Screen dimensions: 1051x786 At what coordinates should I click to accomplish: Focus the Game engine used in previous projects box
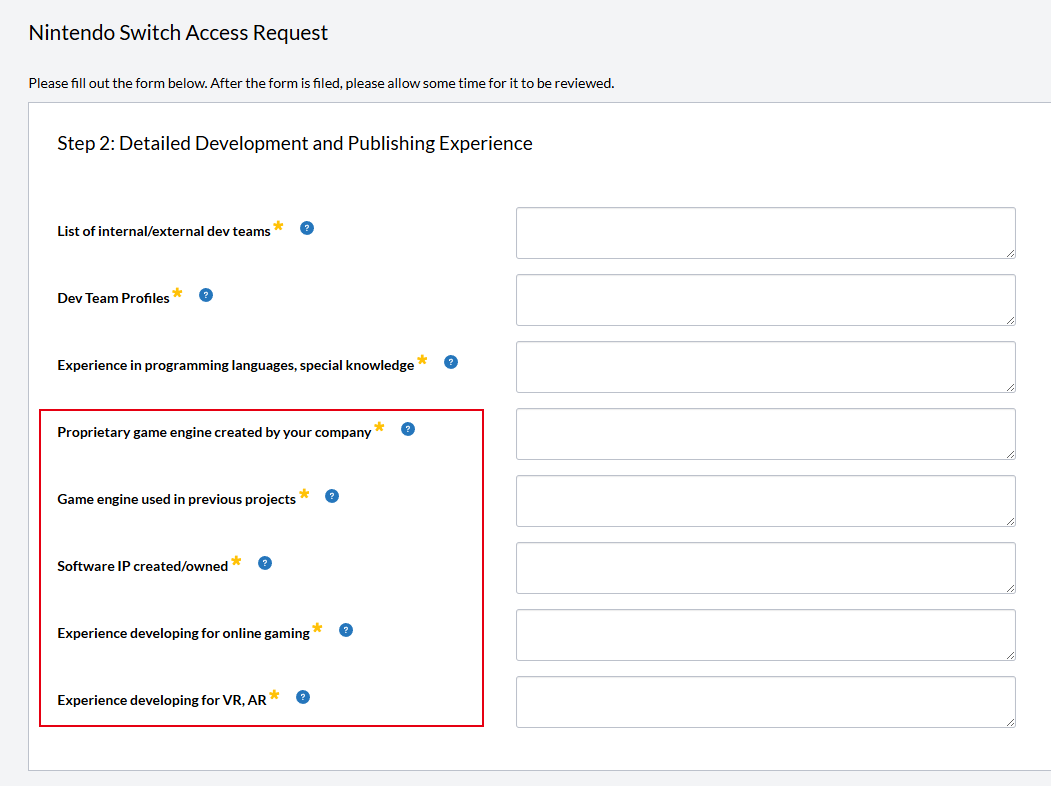pyautogui.click(x=765, y=501)
